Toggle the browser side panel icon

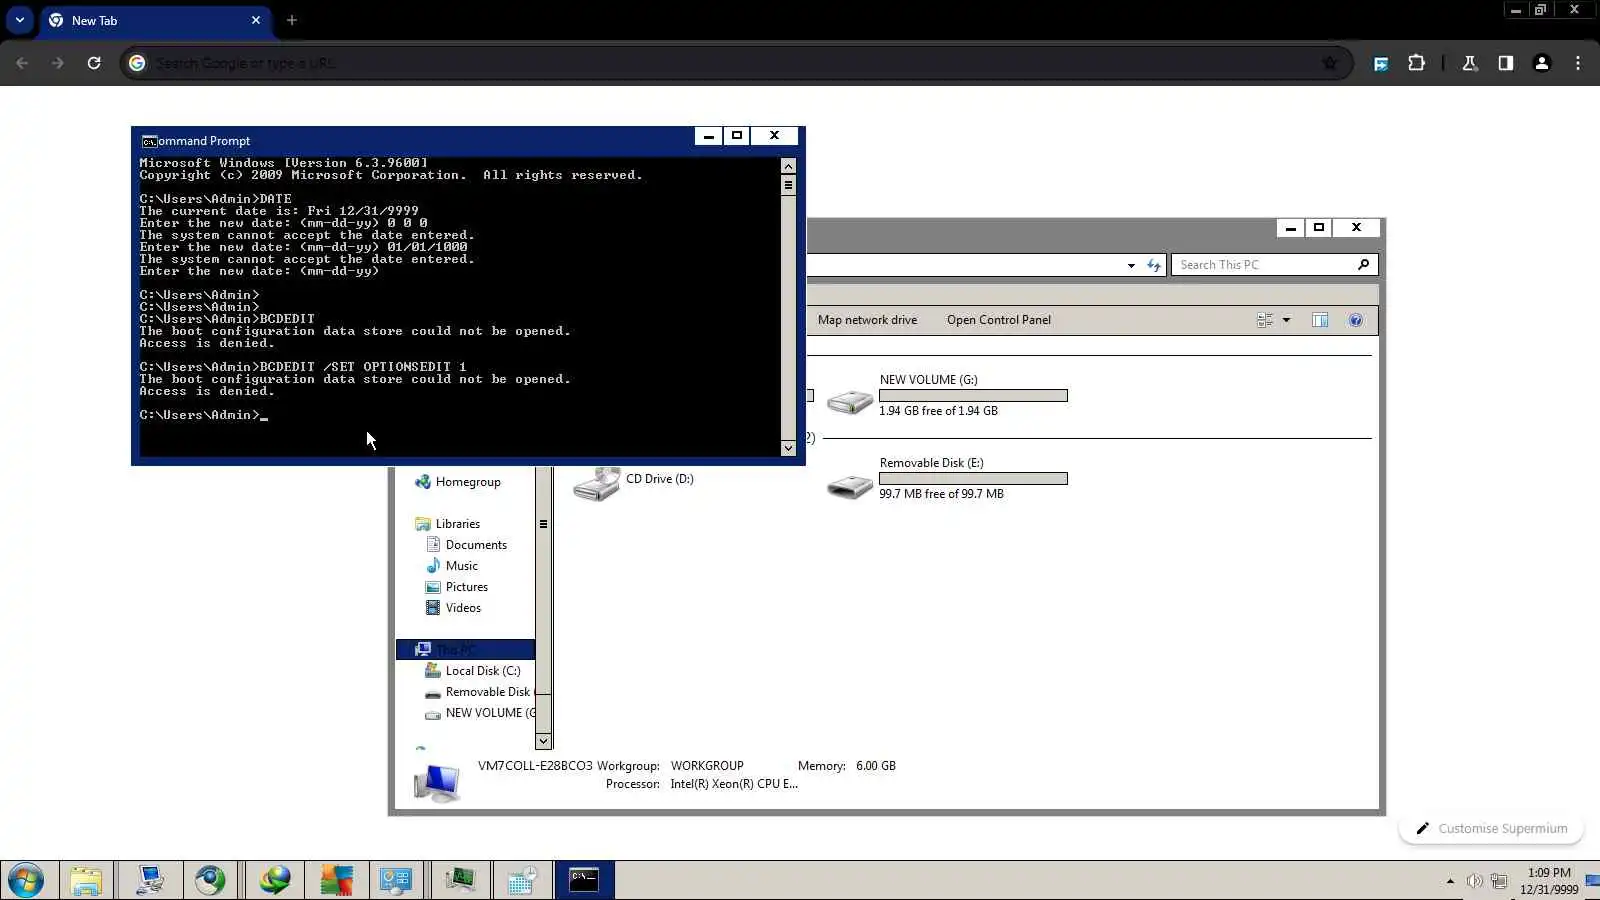tap(1505, 63)
